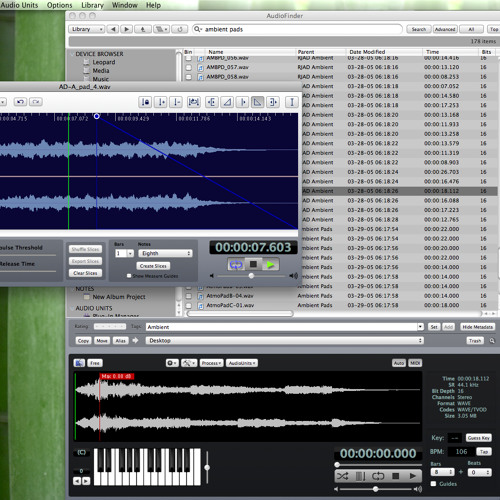Click the vertical pitch slider beside the keyboard
The image size is (500, 500).
[x=207, y=467]
